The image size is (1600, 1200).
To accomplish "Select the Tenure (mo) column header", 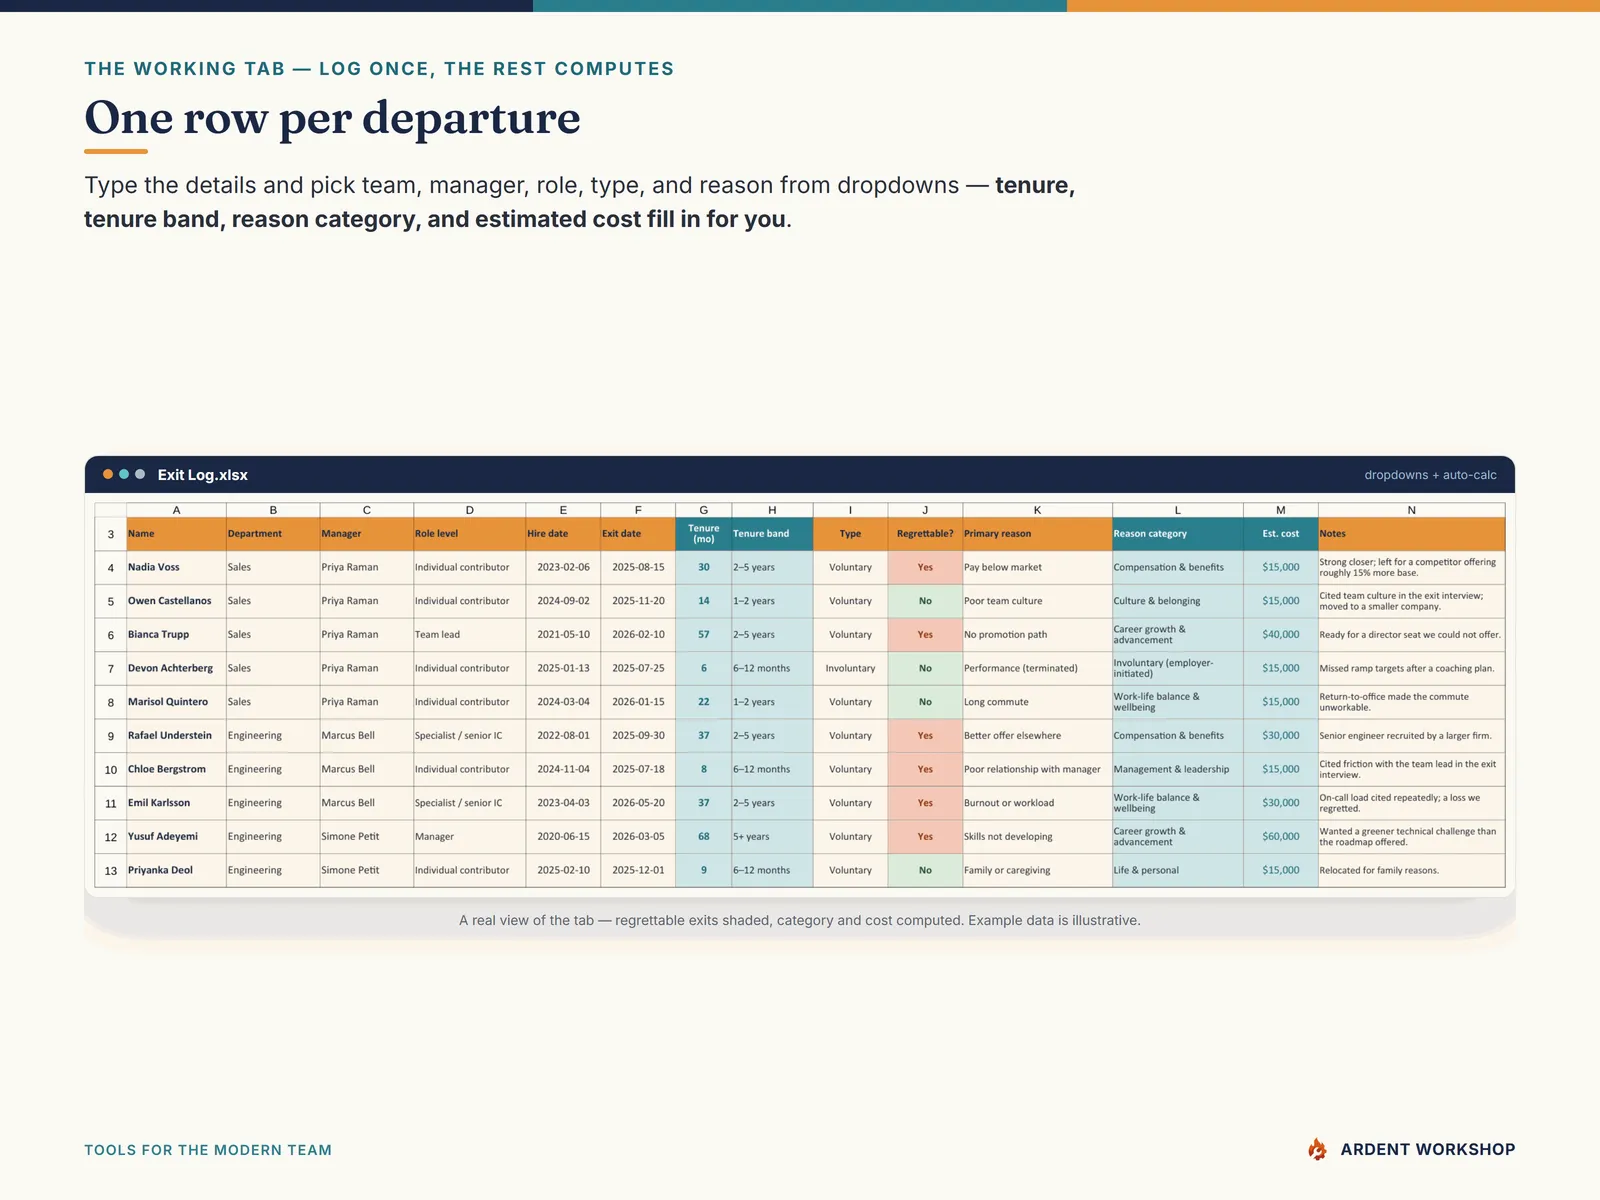I will [x=704, y=534].
